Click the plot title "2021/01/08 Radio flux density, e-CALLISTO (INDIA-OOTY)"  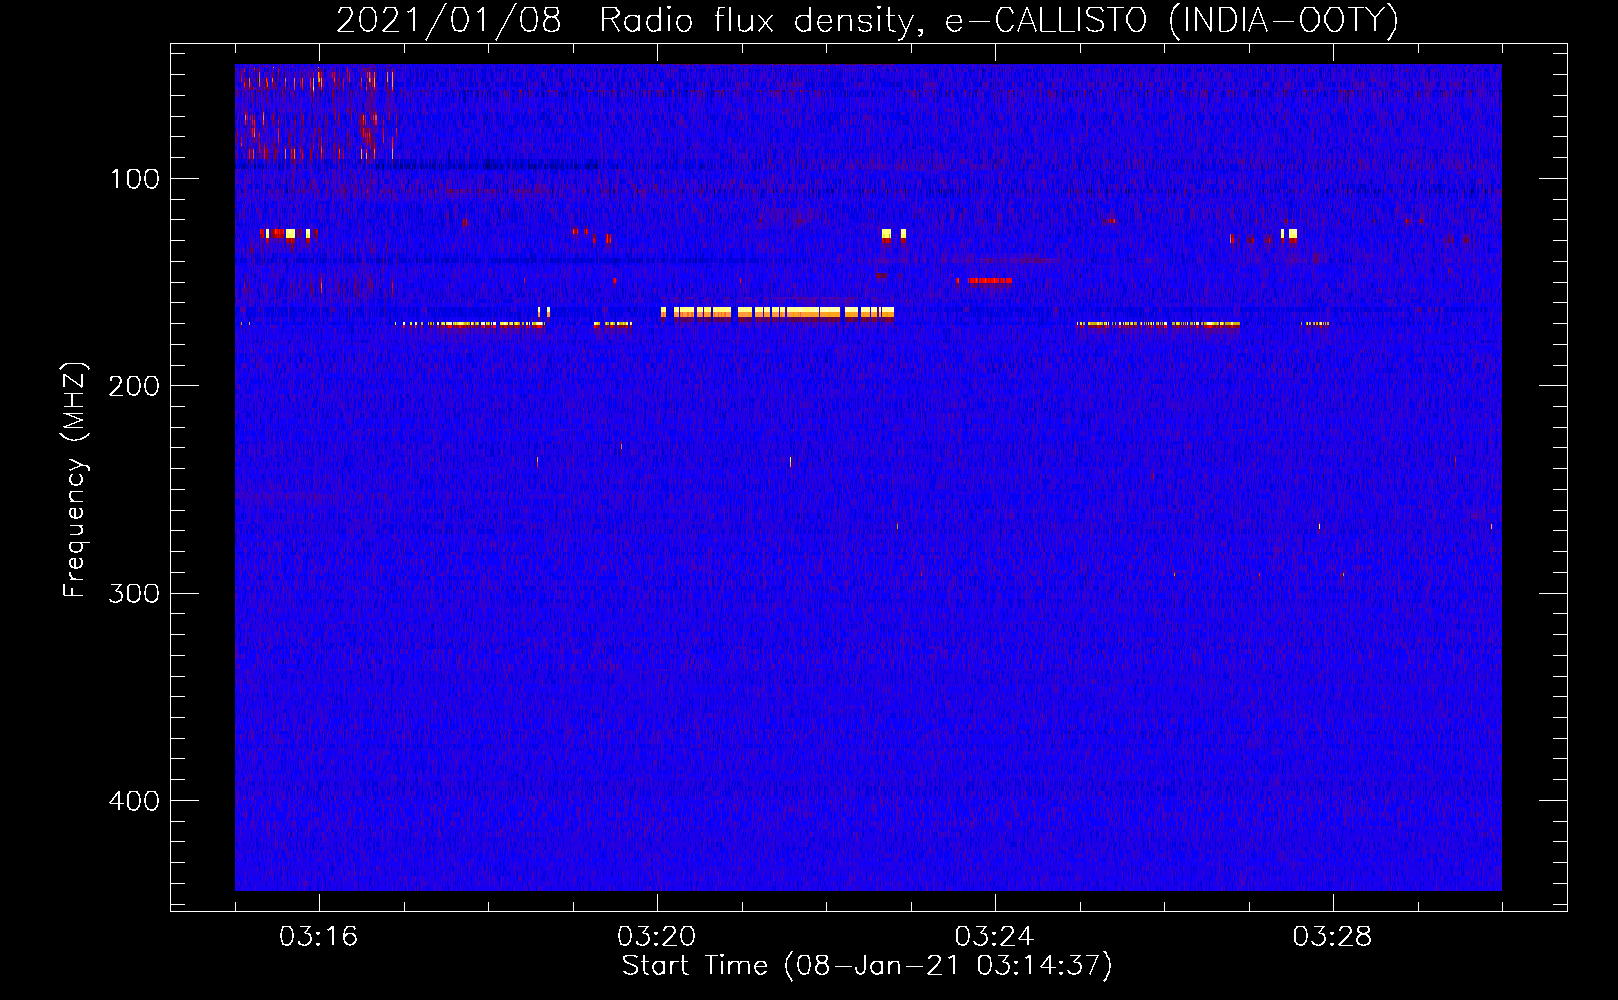coord(867,20)
